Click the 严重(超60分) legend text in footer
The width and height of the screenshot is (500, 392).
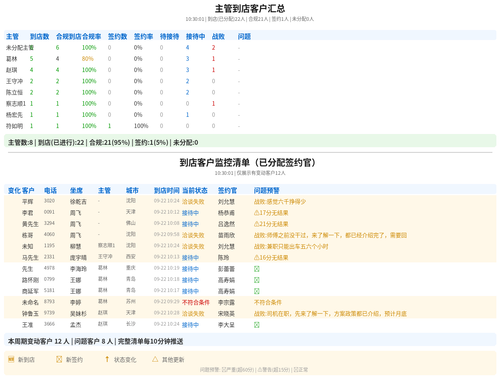click(238, 370)
